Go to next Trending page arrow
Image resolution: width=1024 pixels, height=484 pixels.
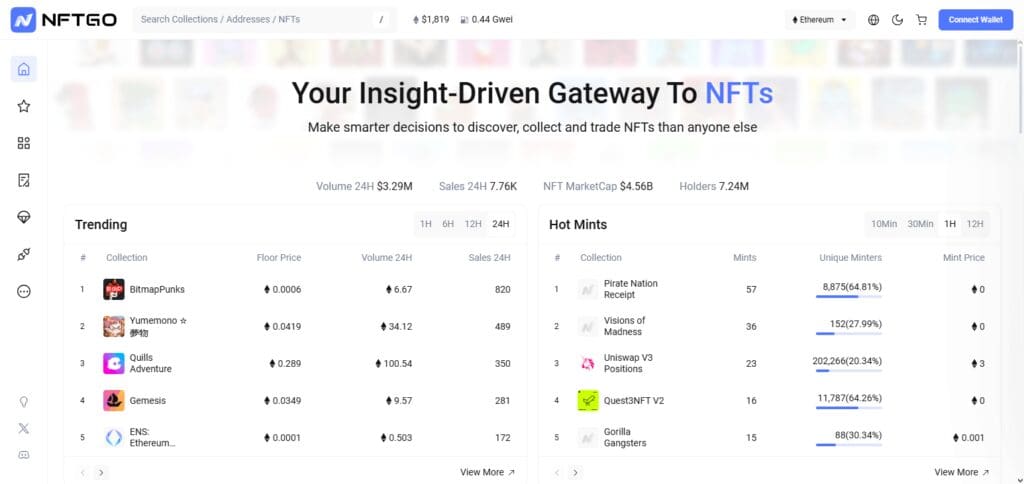click(x=101, y=472)
